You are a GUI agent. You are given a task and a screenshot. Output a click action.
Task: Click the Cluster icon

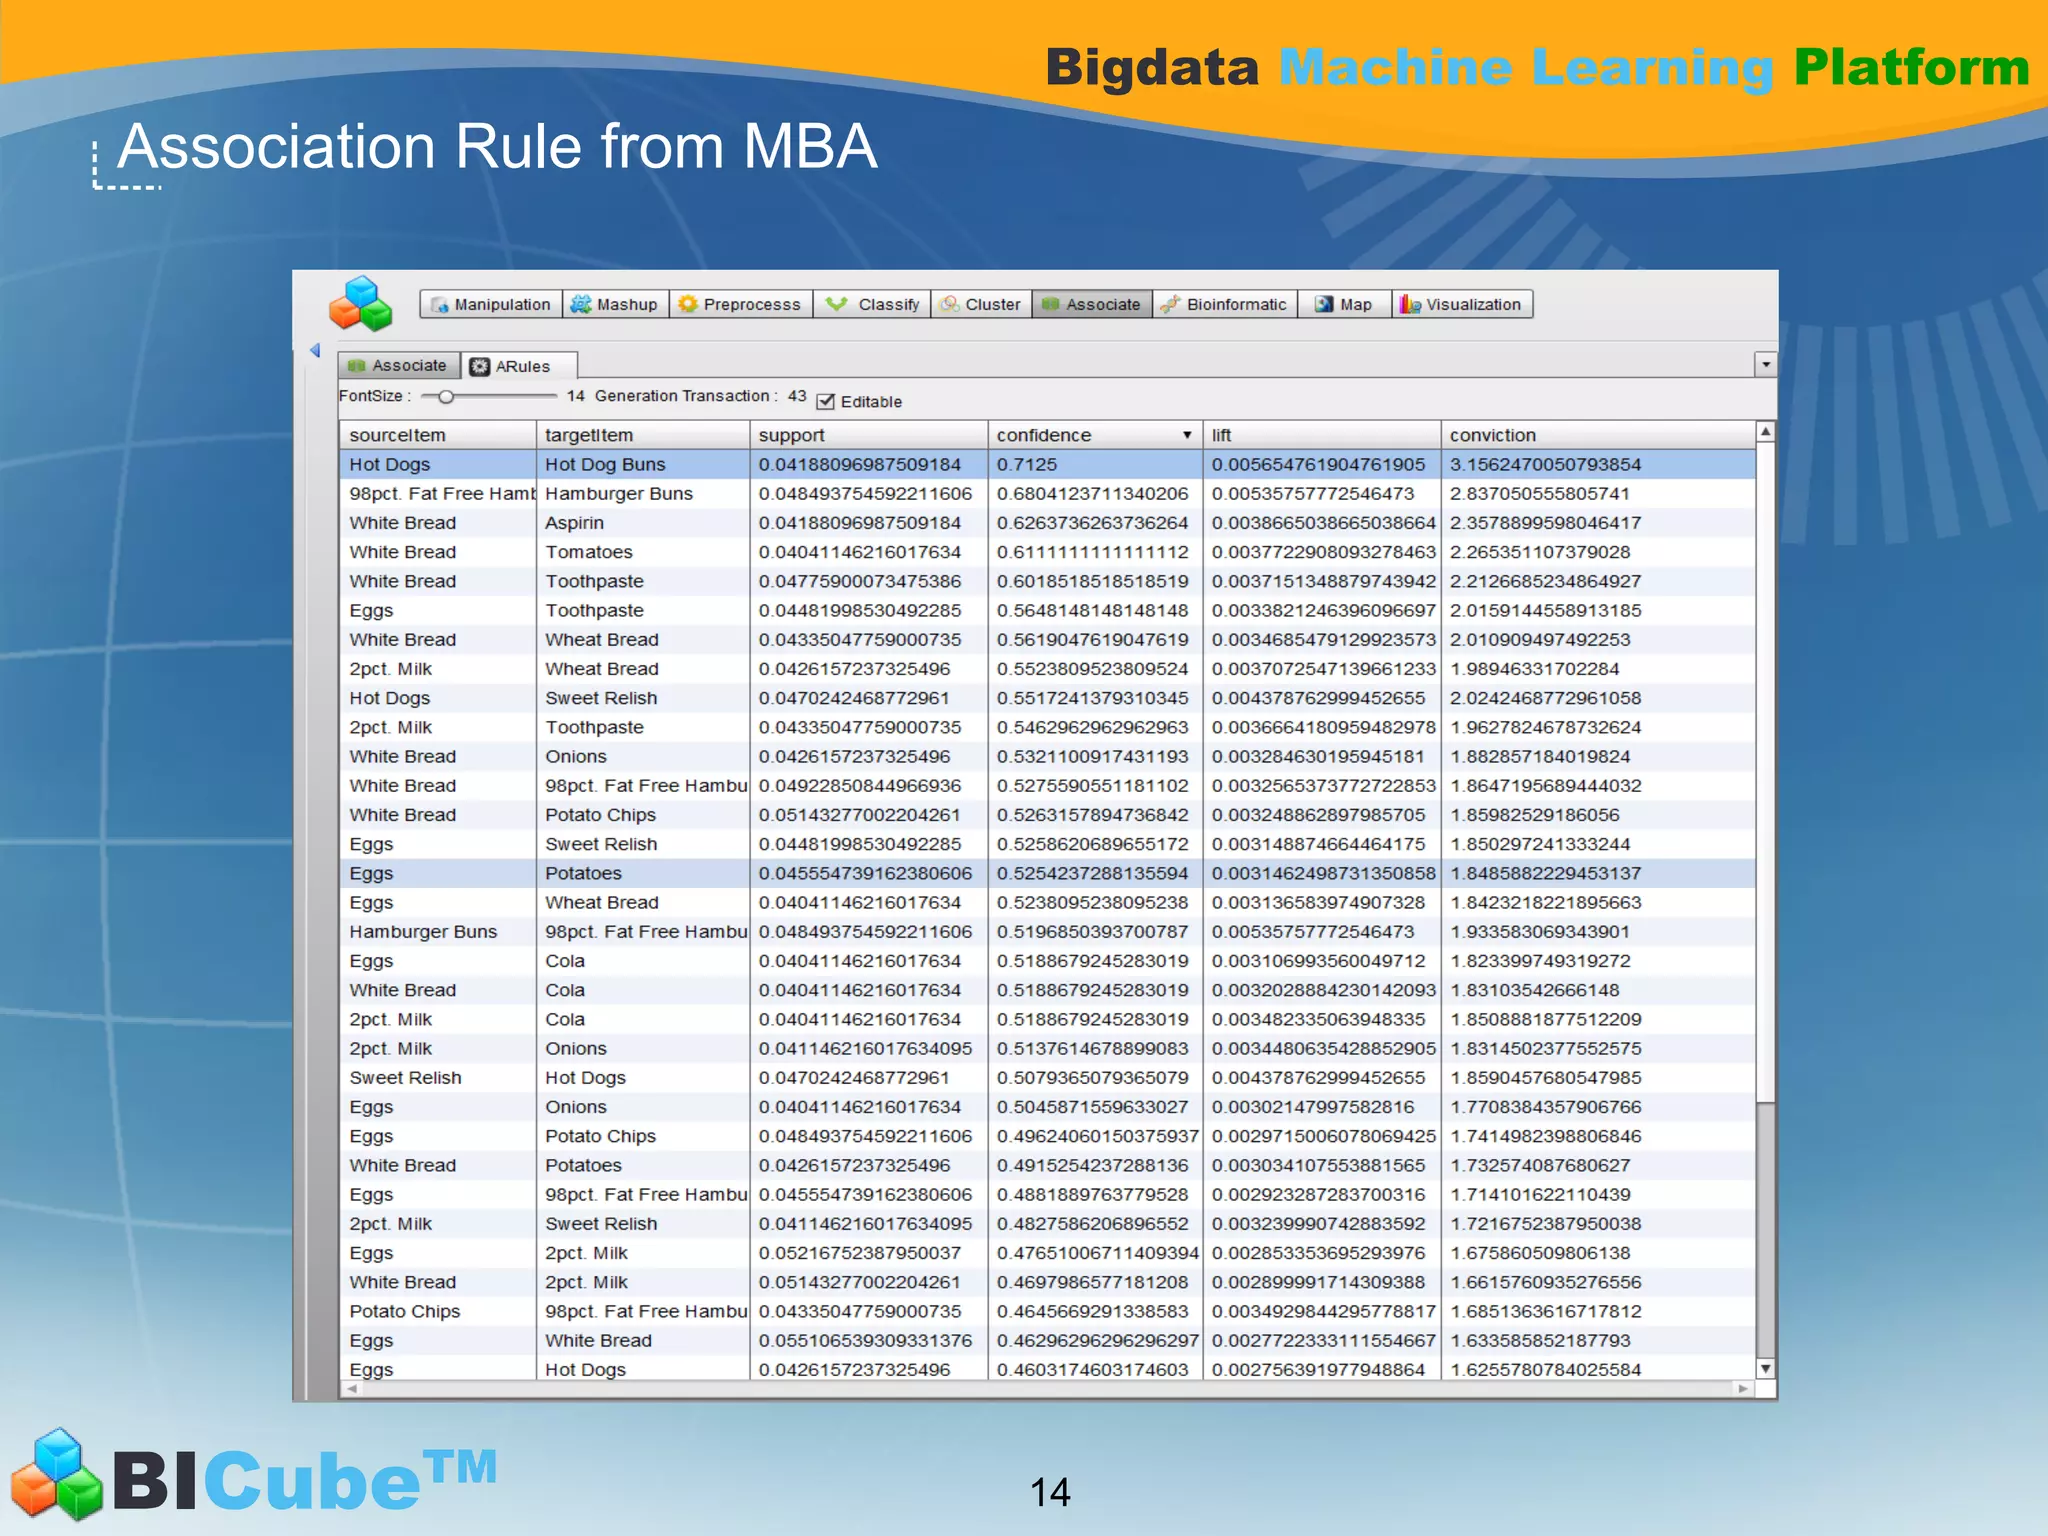click(949, 304)
